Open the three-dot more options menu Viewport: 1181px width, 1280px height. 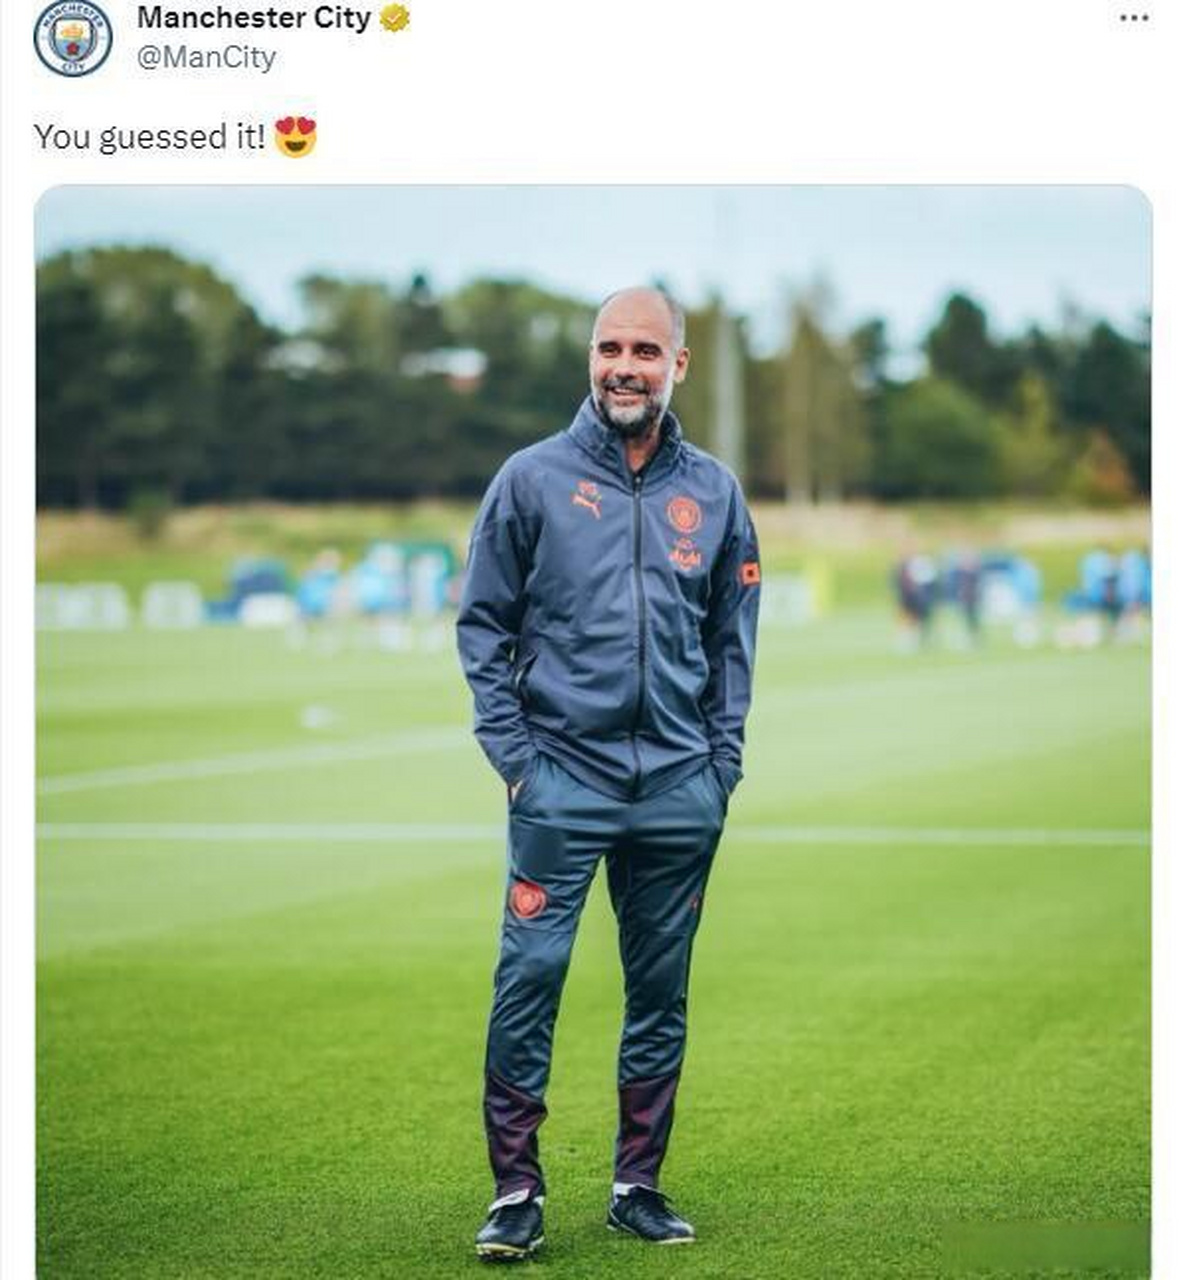[x=1133, y=19]
